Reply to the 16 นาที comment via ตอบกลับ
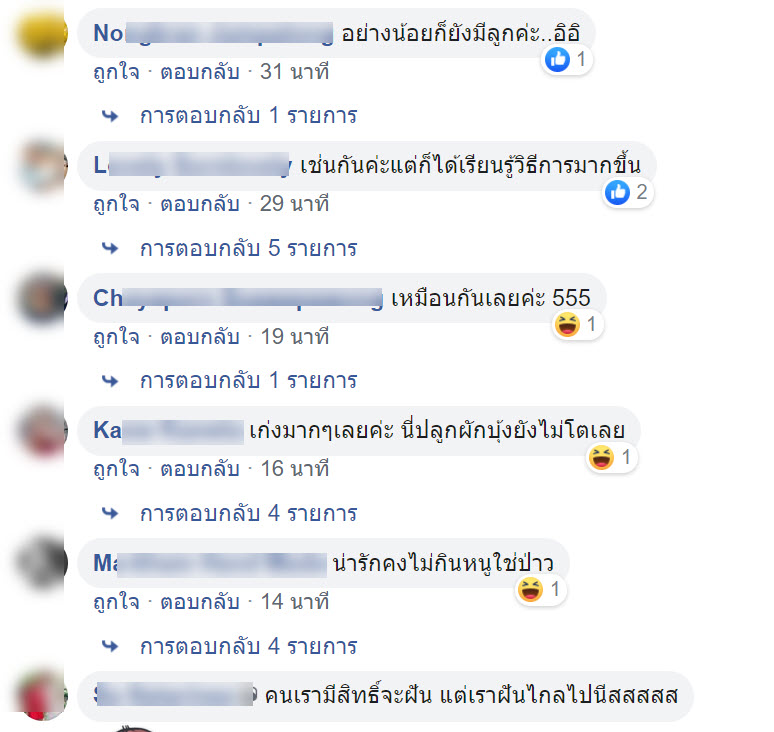 (200, 469)
